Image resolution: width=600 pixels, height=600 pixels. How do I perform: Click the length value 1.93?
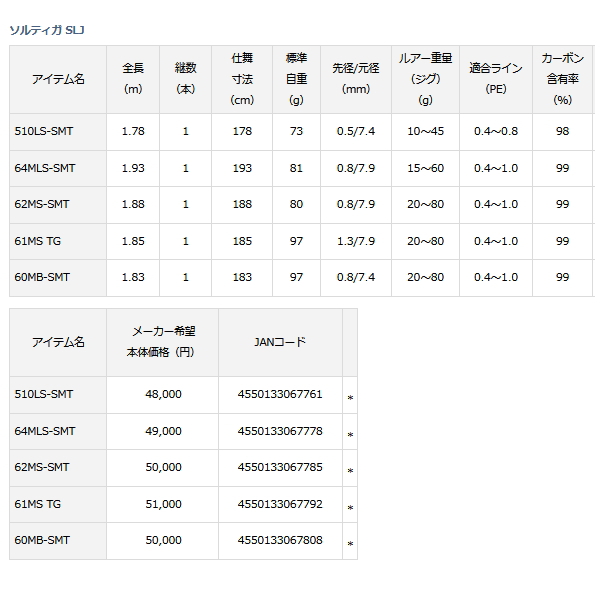click(x=133, y=168)
